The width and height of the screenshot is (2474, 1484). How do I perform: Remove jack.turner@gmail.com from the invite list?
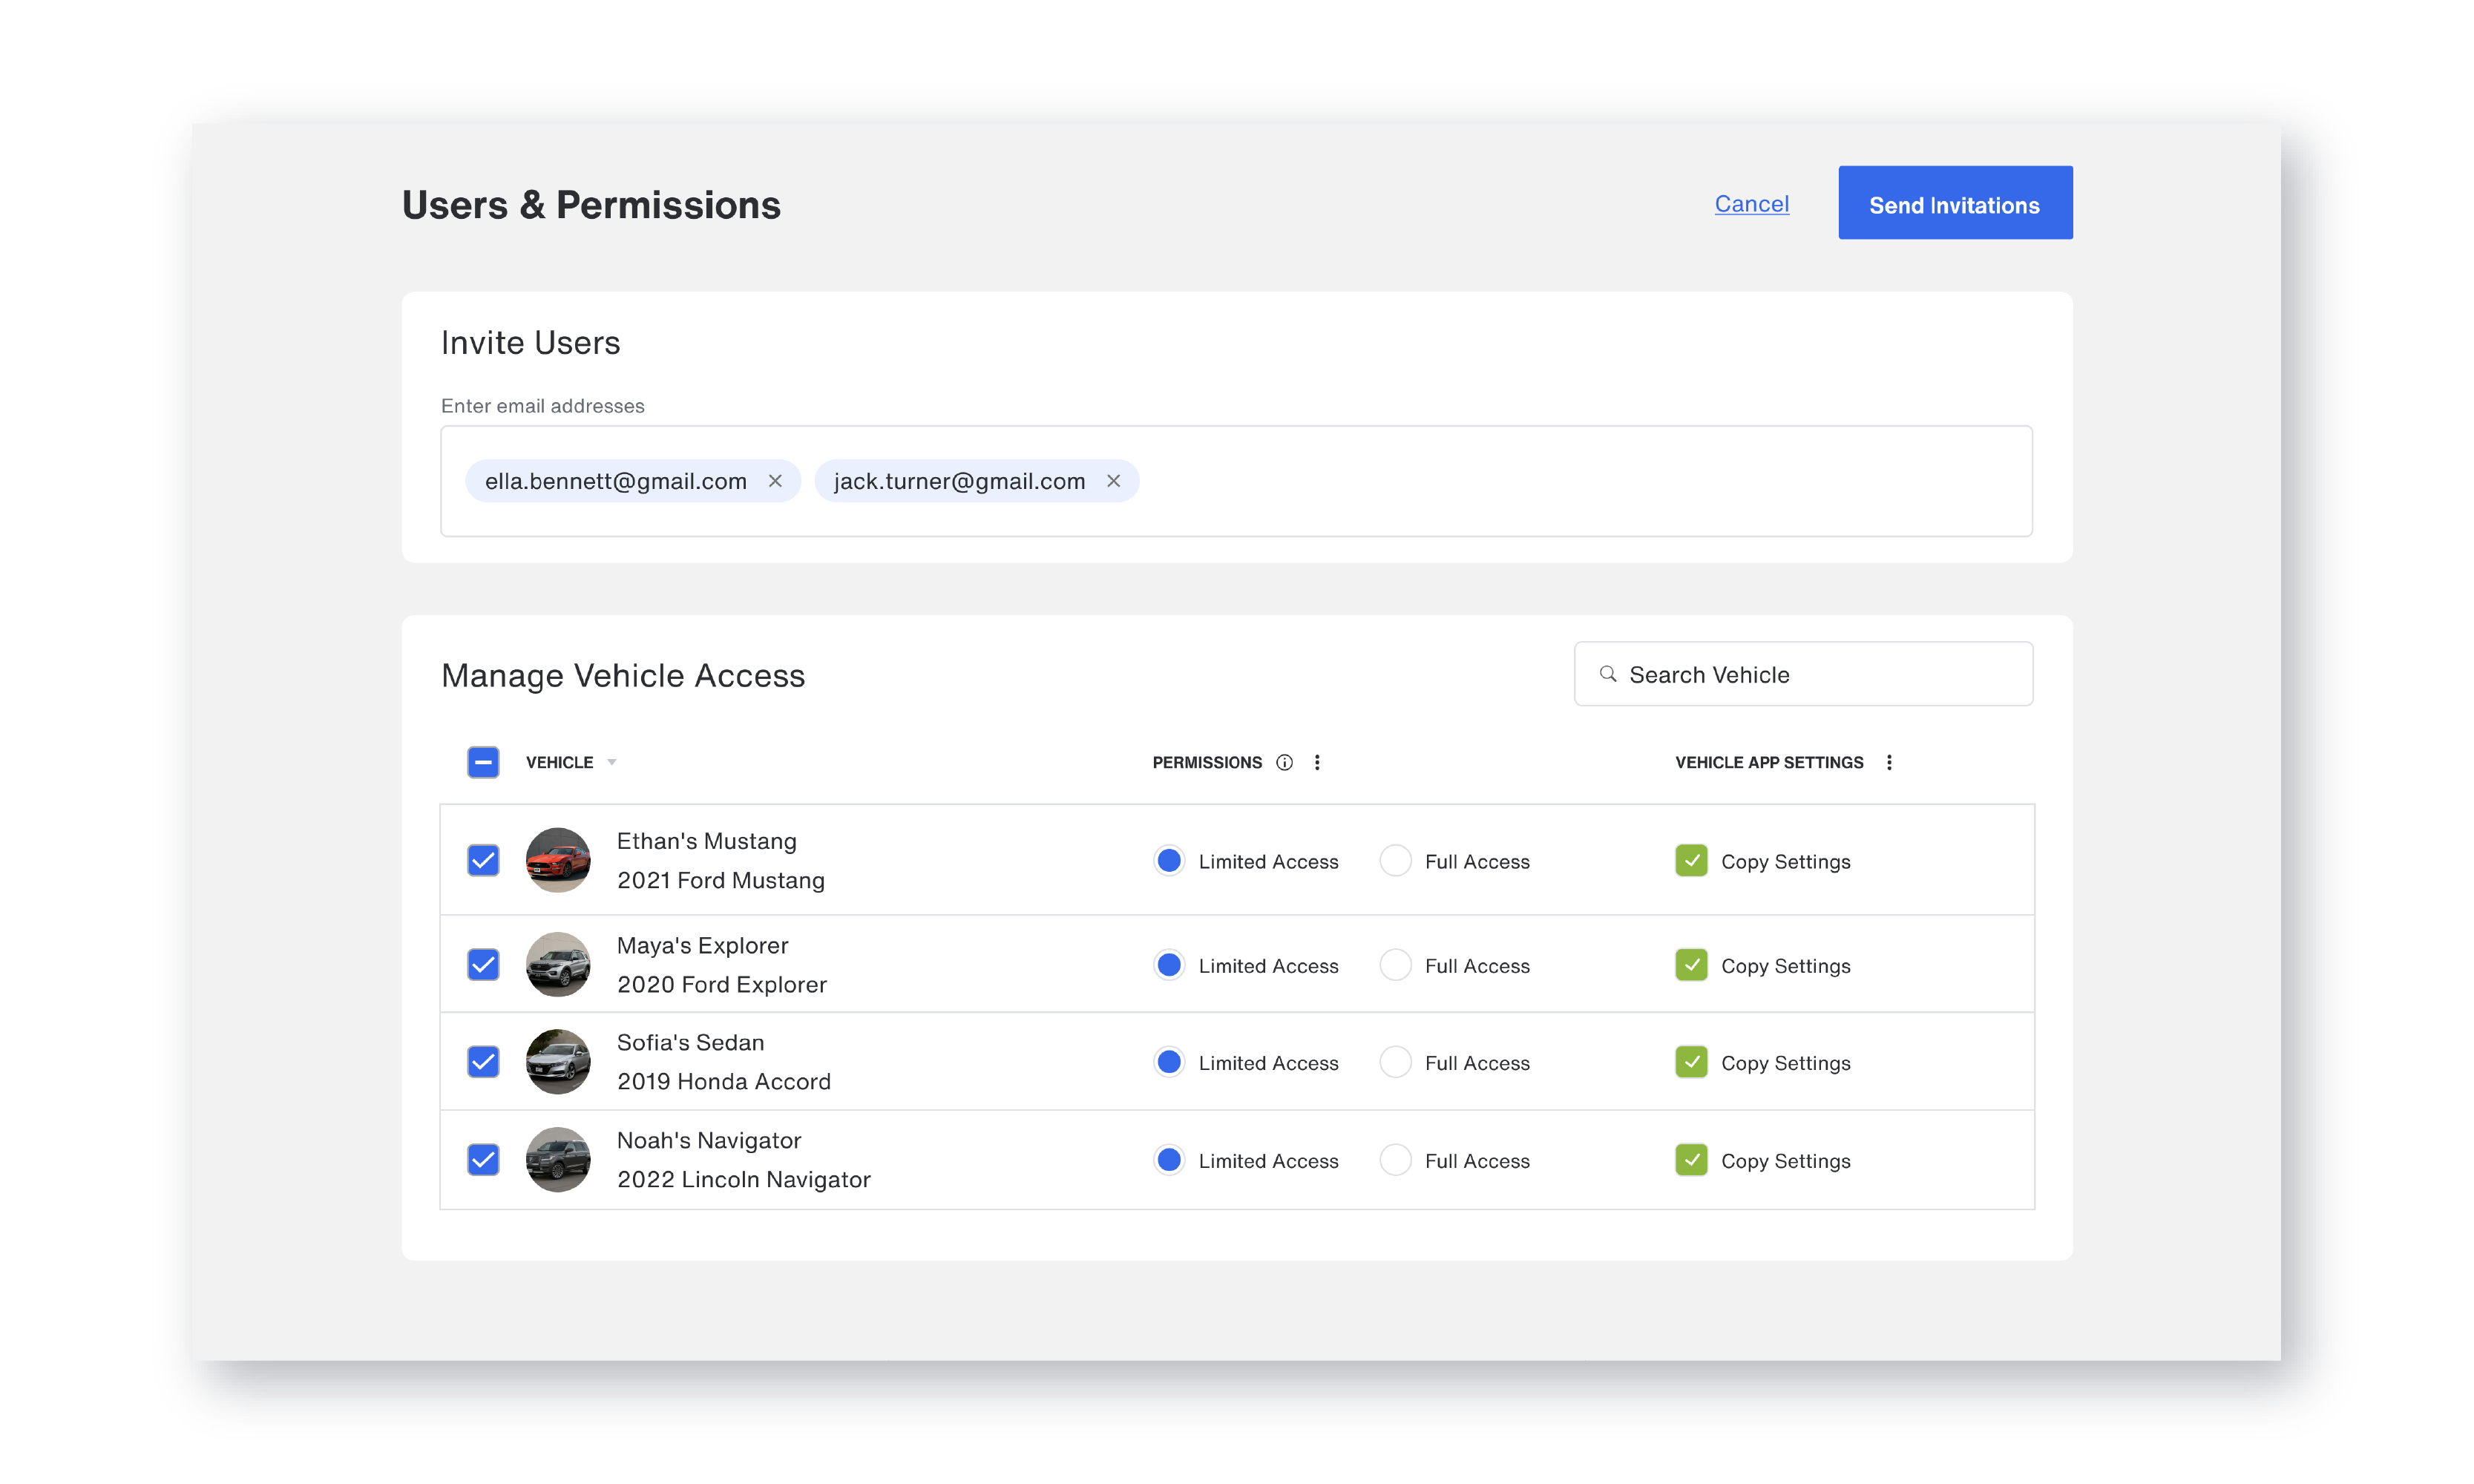pyautogui.click(x=1114, y=481)
